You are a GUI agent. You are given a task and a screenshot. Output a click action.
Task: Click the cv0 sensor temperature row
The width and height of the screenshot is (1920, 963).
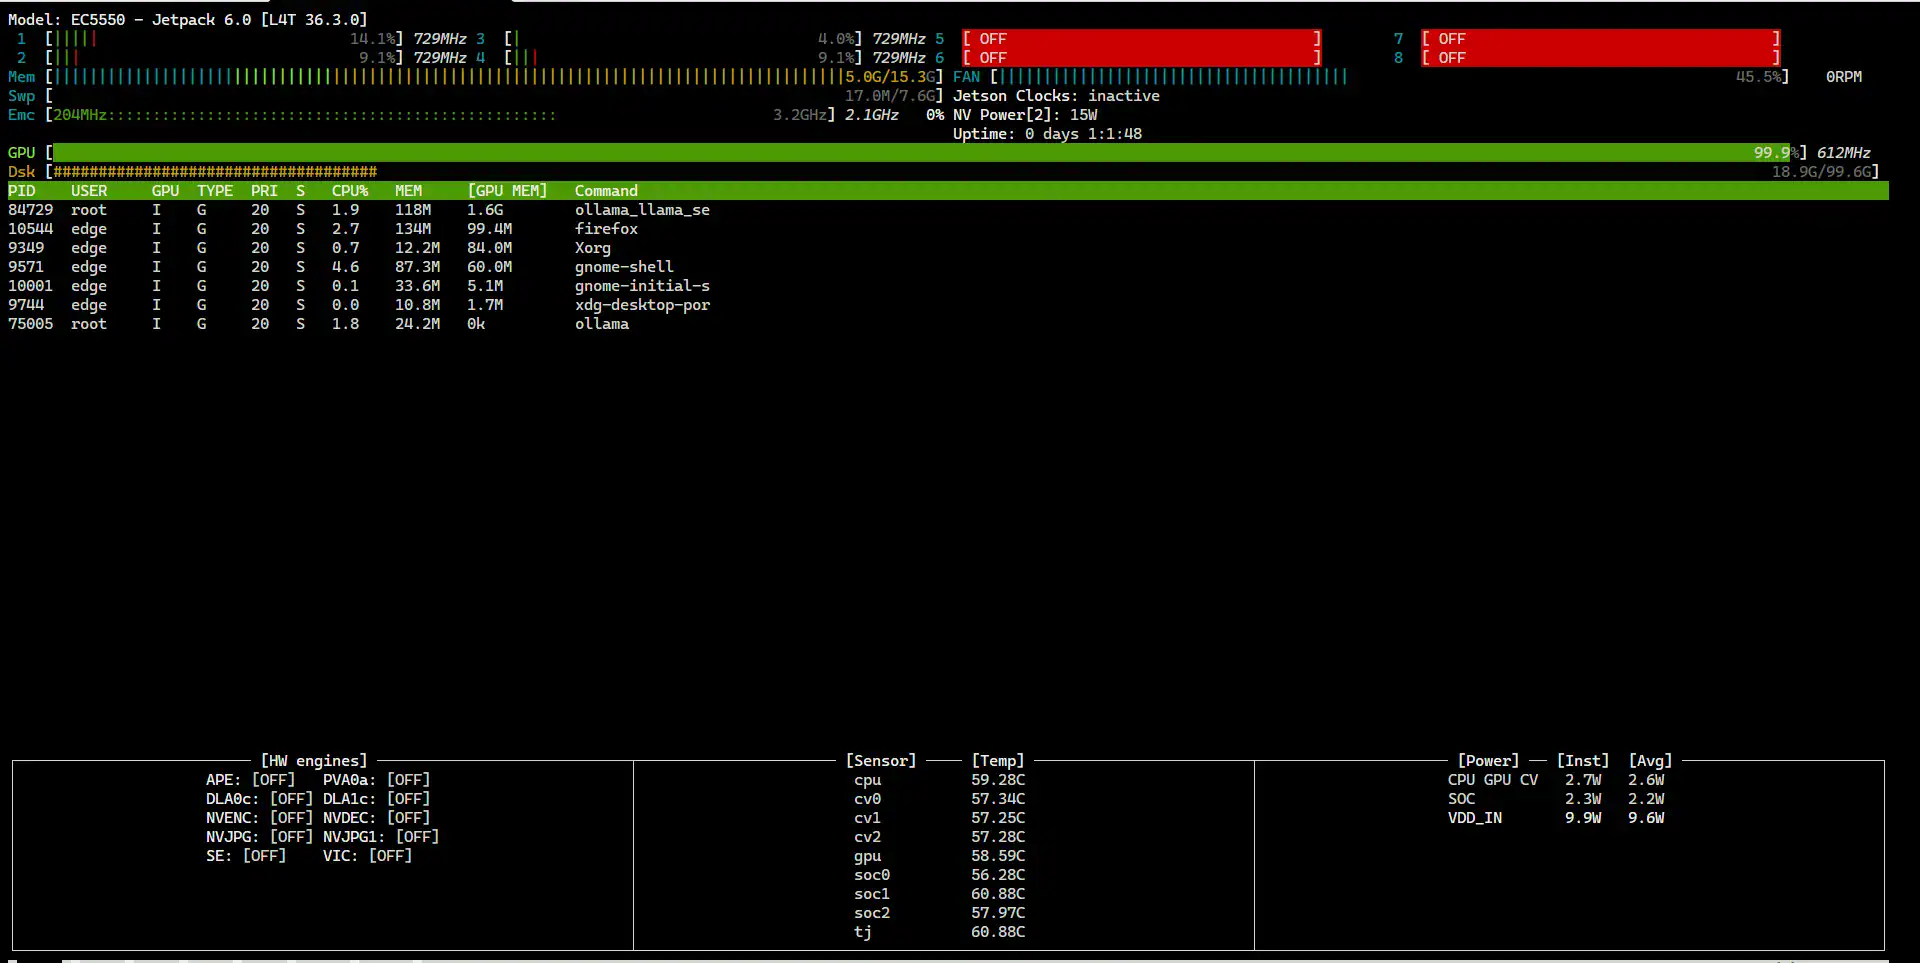click(939, 799)
